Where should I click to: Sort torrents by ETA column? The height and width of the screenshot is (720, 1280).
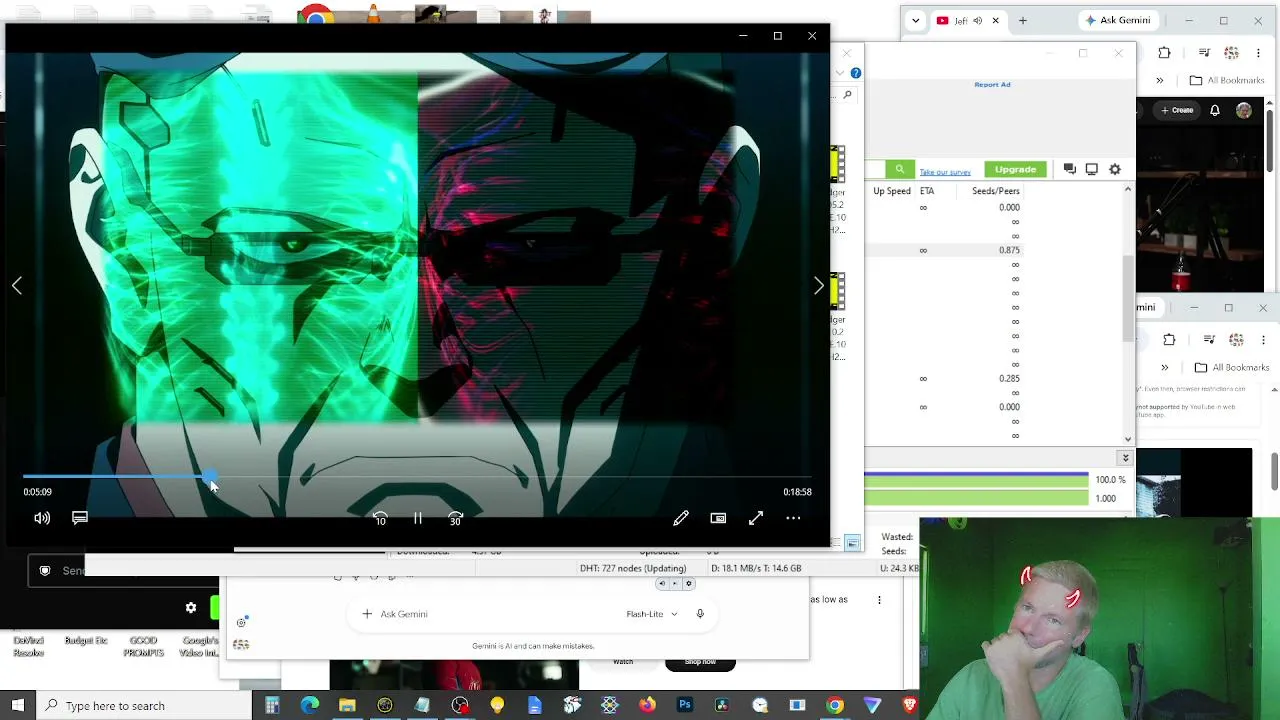[x=927, y=191]
